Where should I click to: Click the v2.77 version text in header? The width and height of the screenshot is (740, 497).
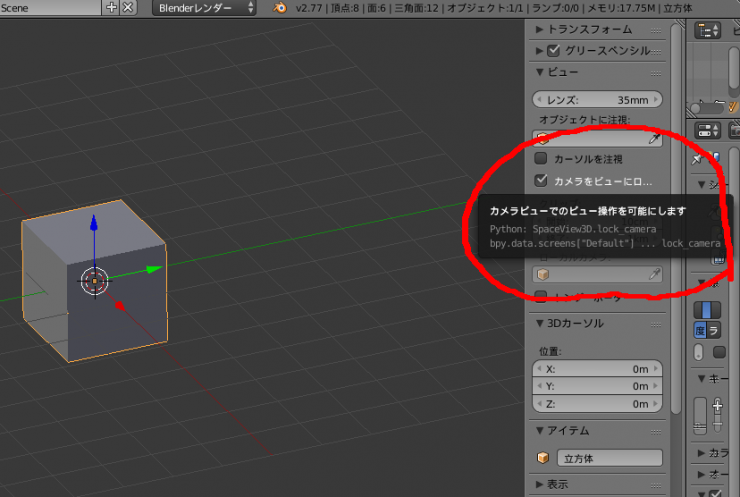pyautogui.click(x=309, y=8)
